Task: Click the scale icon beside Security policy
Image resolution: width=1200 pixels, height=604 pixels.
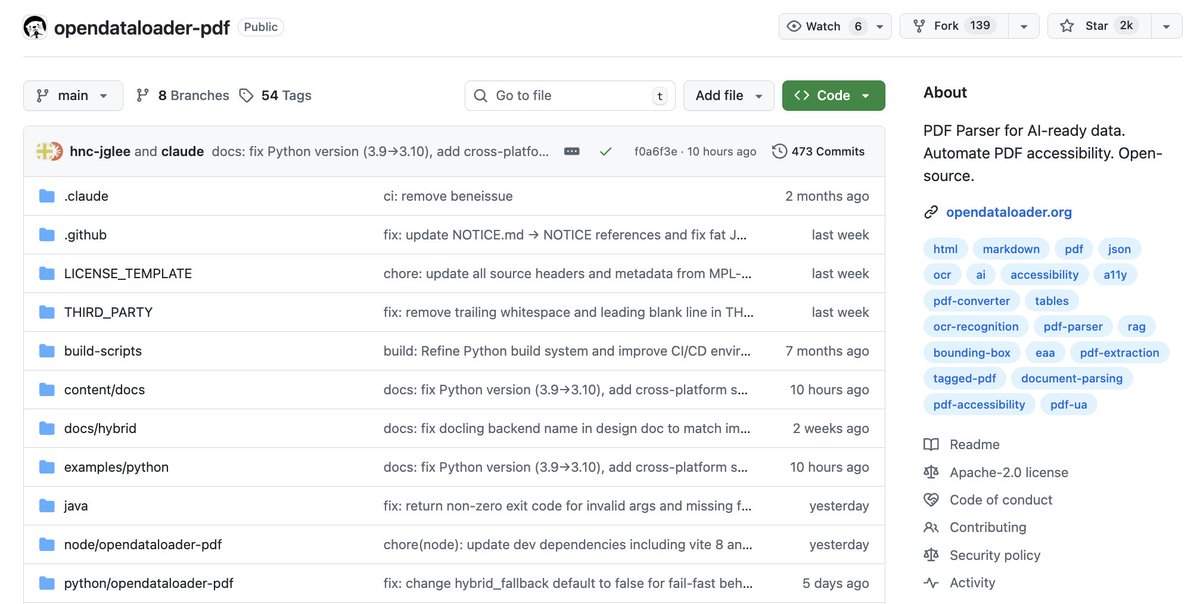Action: pyautogui.click(x=931, y=555)
